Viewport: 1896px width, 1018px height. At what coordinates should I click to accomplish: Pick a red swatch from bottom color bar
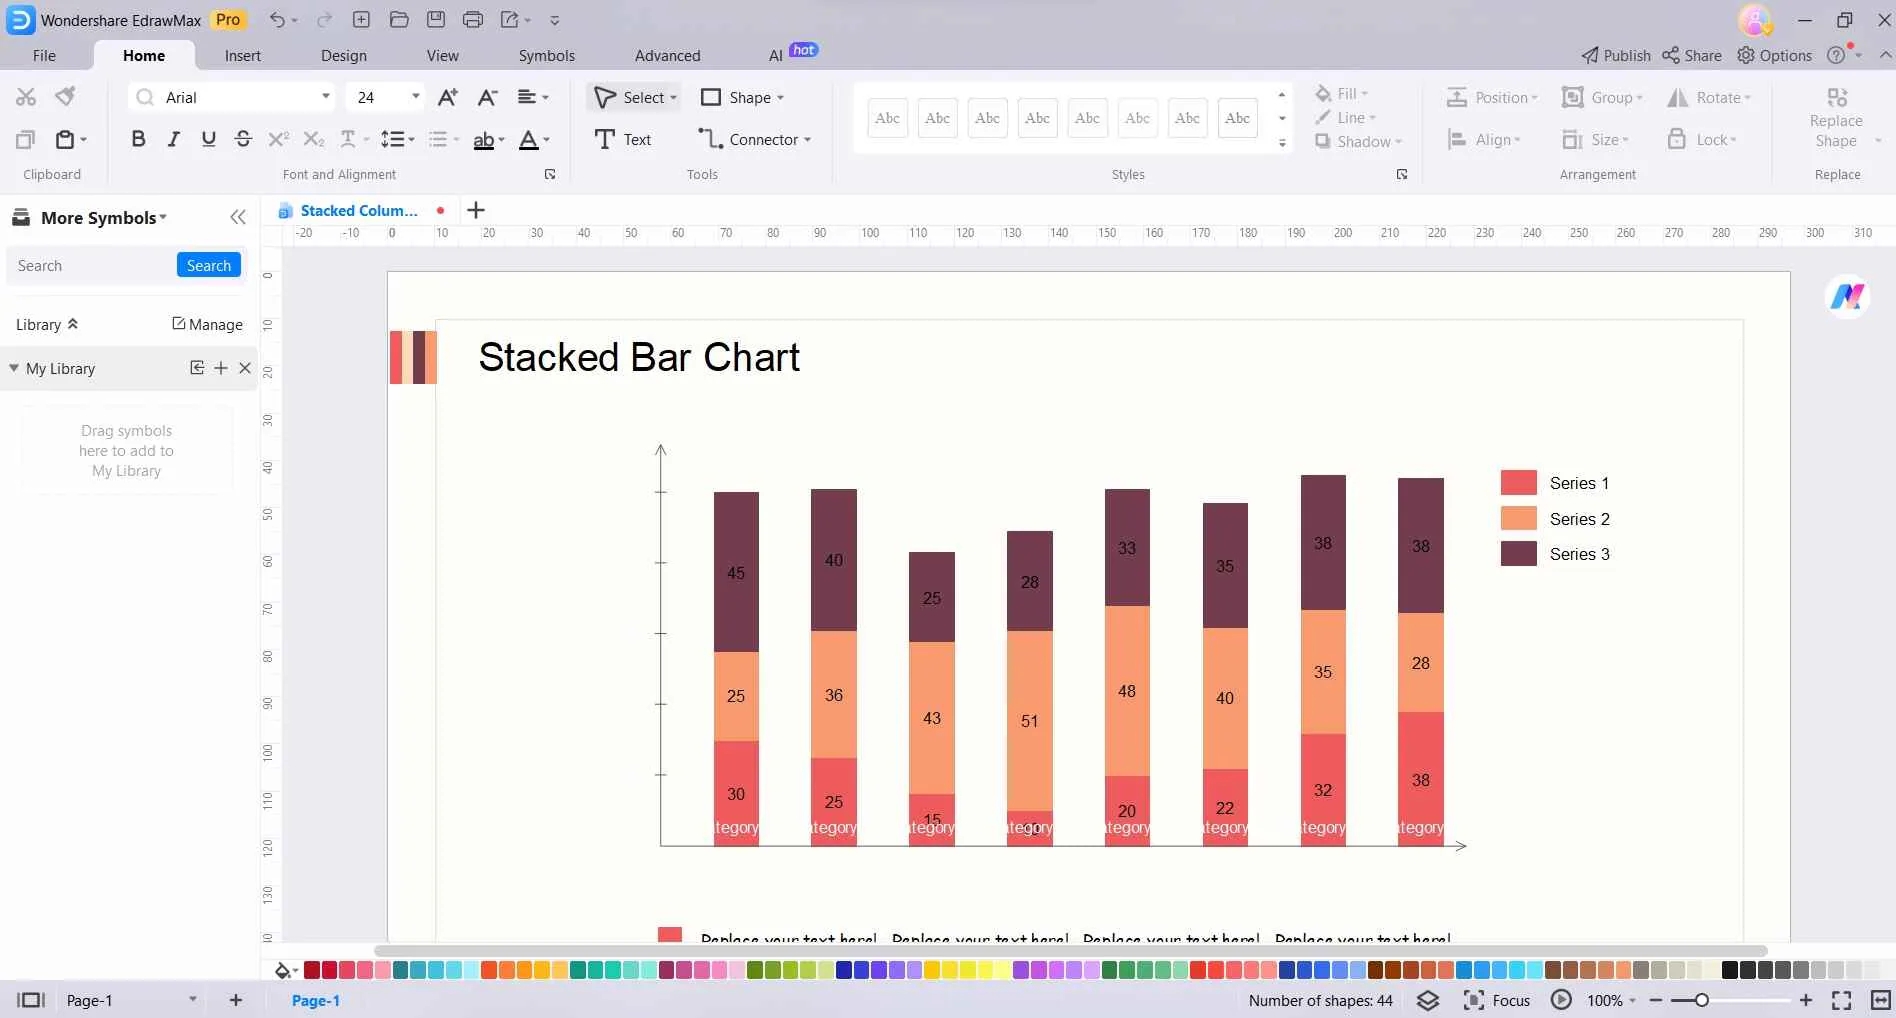click(311, 969)
